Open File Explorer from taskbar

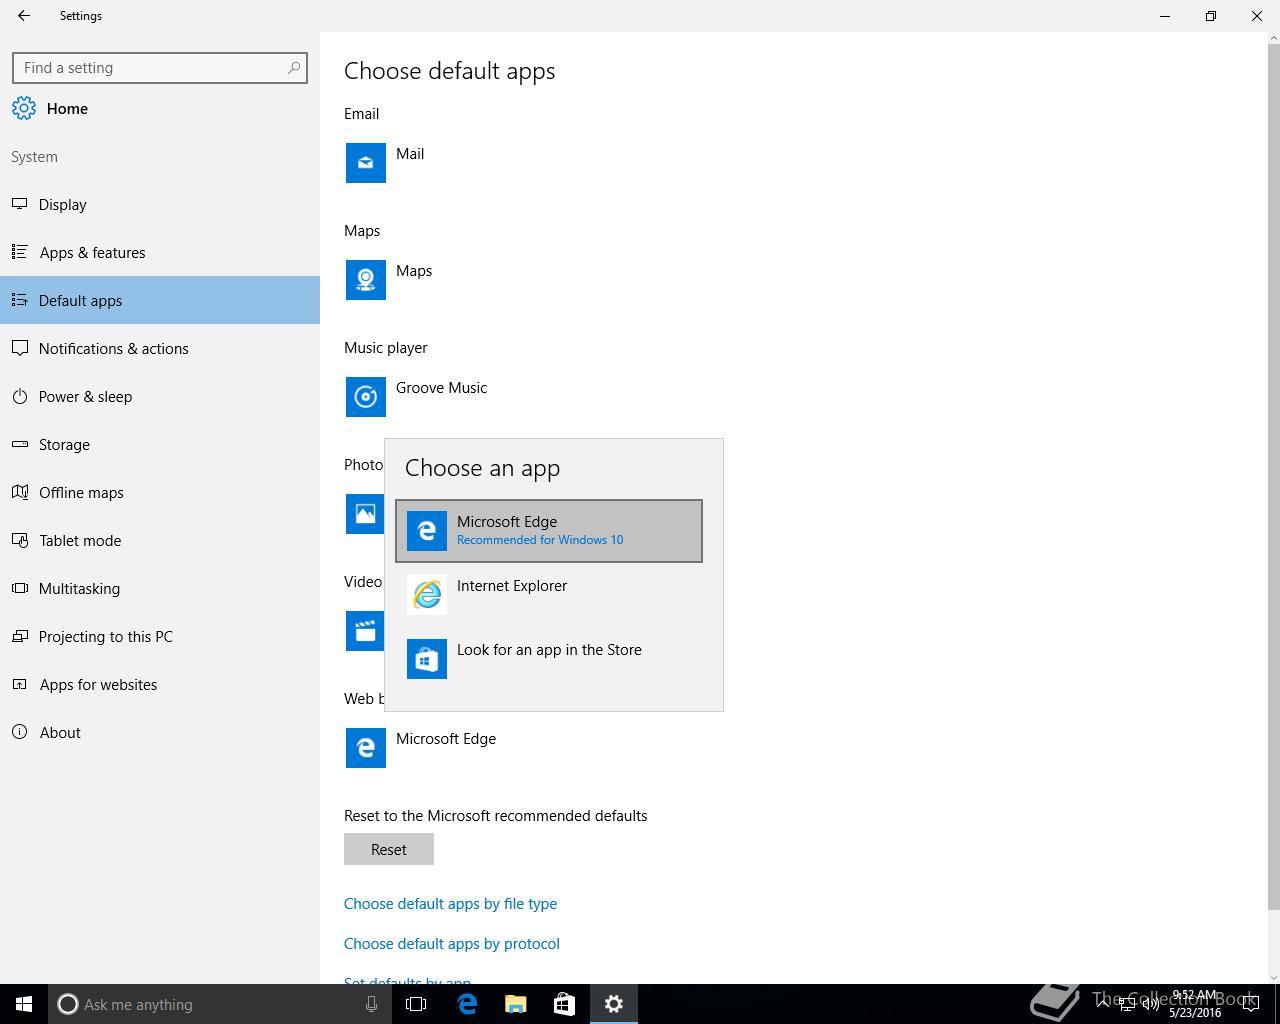point(516,1004)
